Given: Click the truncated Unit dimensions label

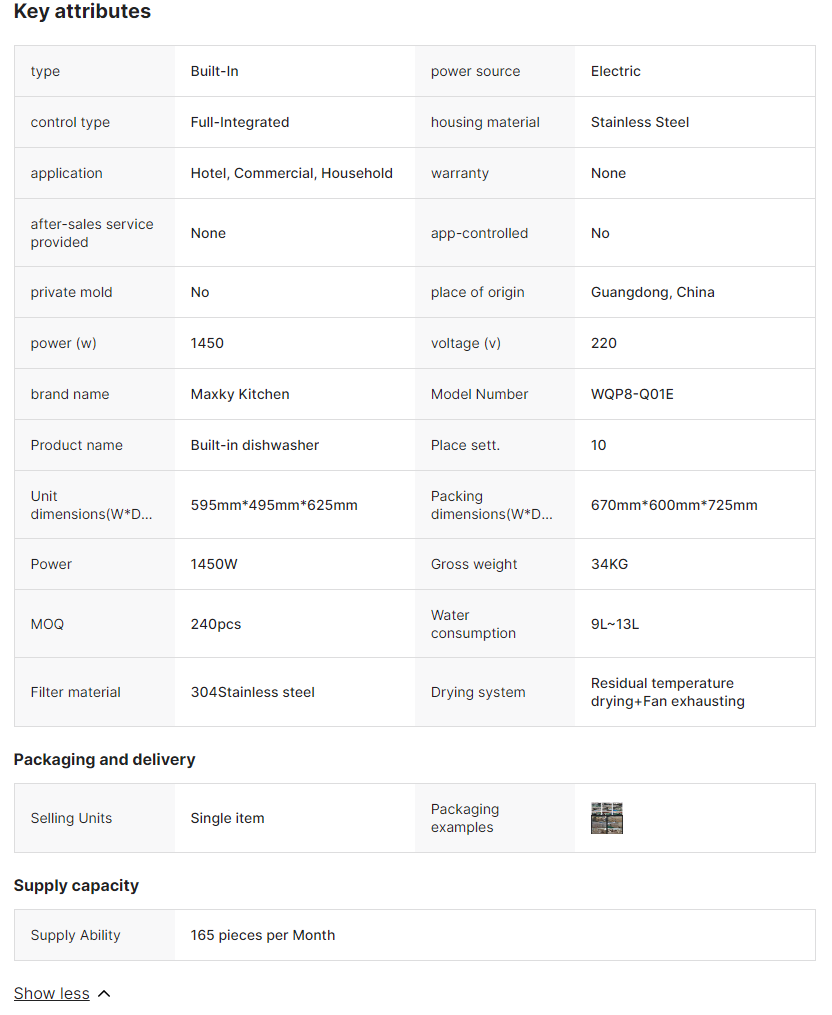Looking at the screenshot, I should pos(92,505).
